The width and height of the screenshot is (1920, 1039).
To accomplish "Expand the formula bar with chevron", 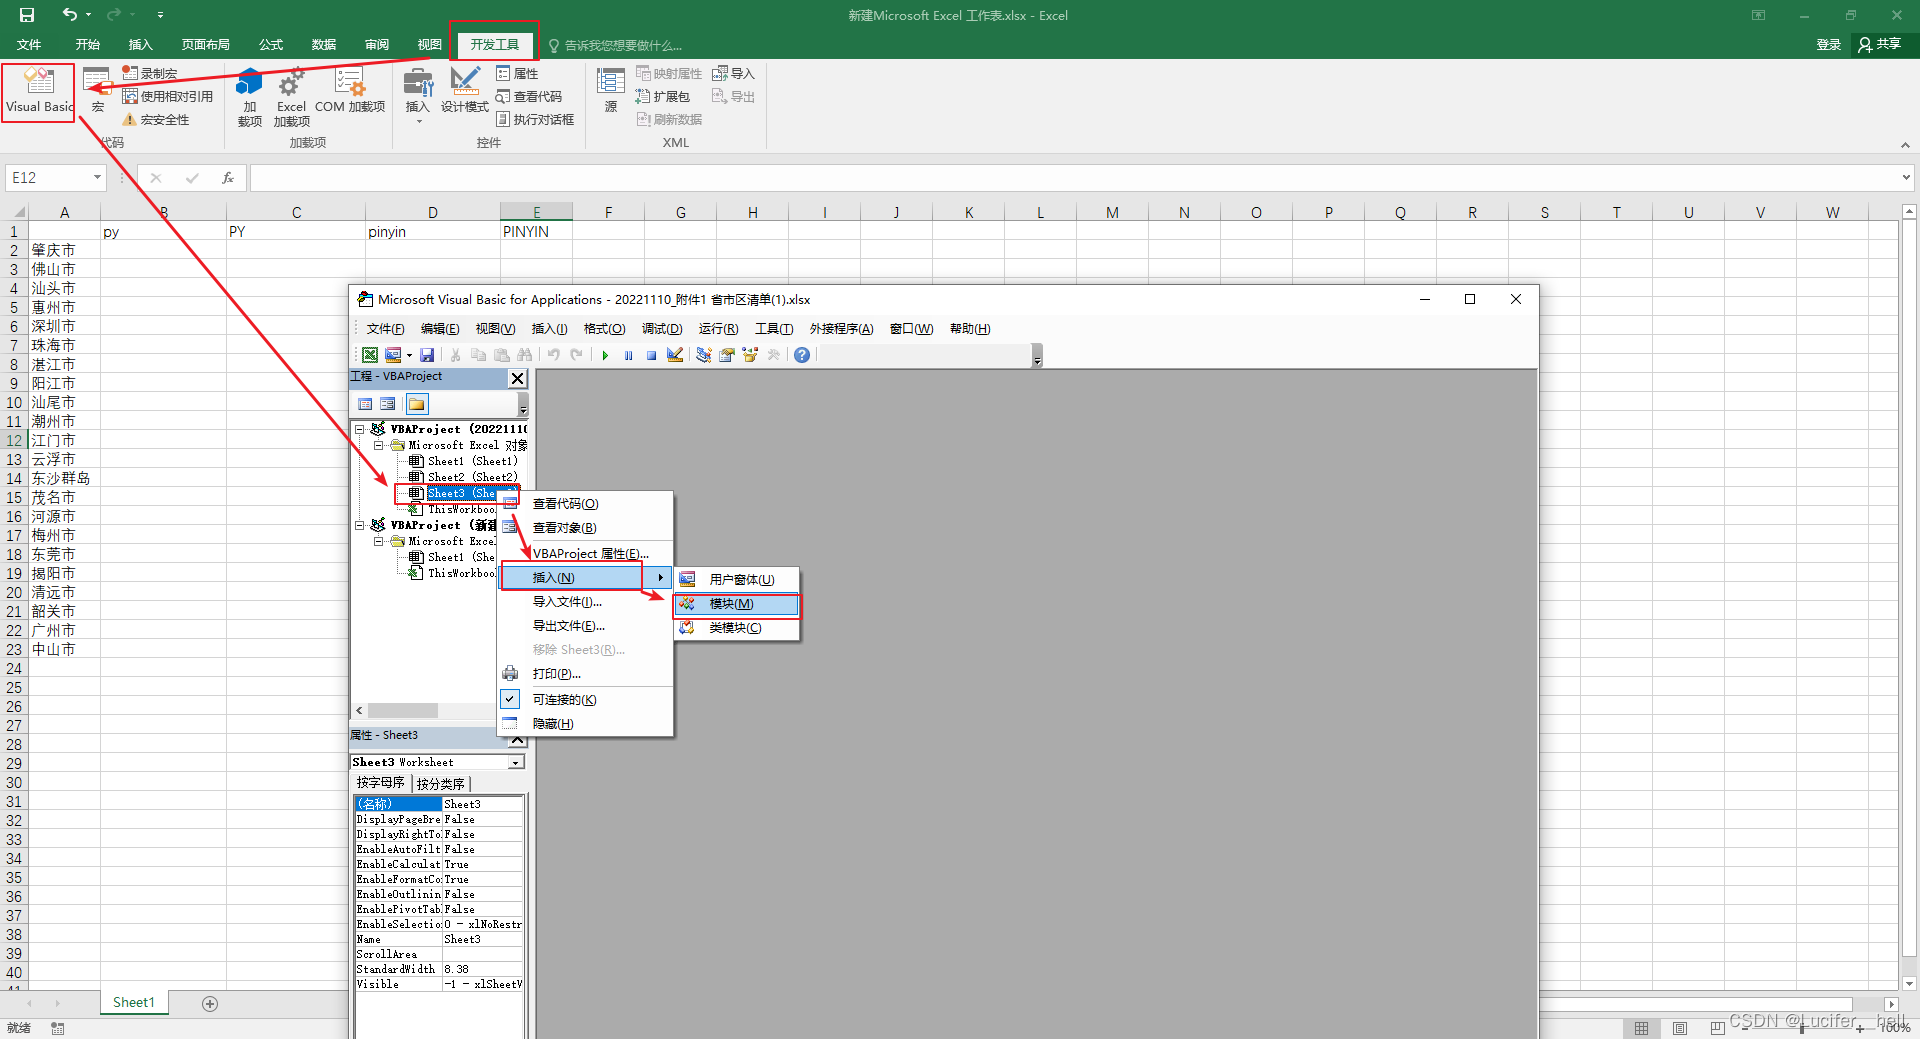I will [1906, 177].
